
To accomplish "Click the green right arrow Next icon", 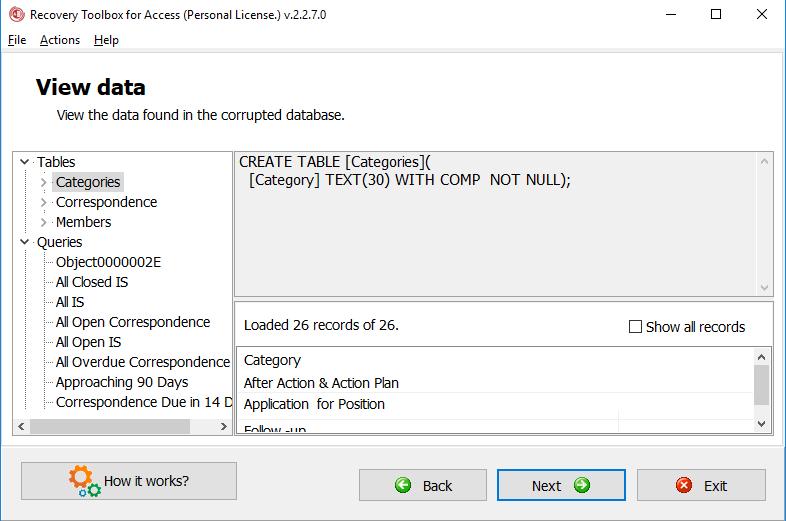I will (x=581, y=485).
